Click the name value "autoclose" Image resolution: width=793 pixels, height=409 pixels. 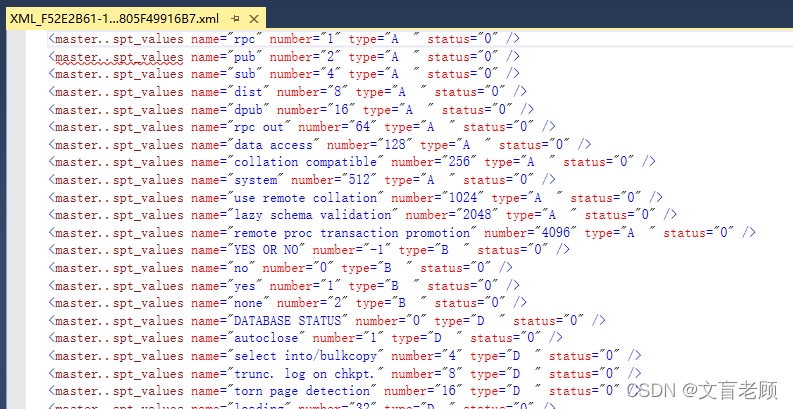(266, 338)
